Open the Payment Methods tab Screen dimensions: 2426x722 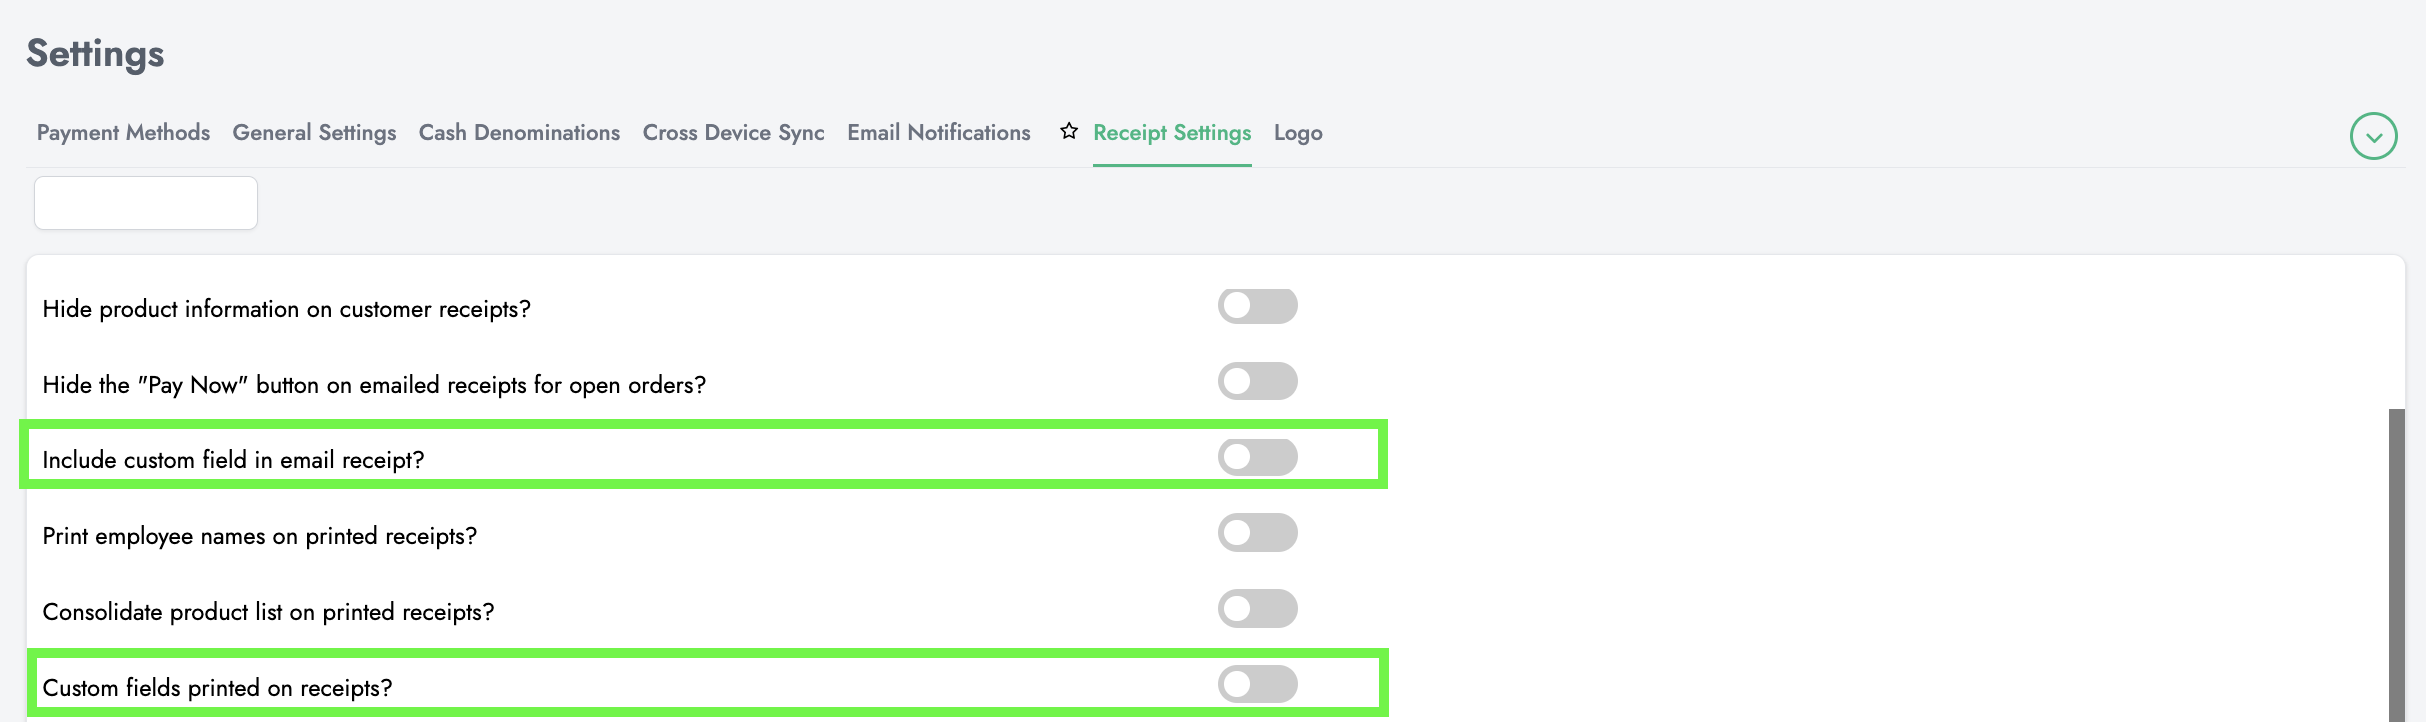(123, 133)
